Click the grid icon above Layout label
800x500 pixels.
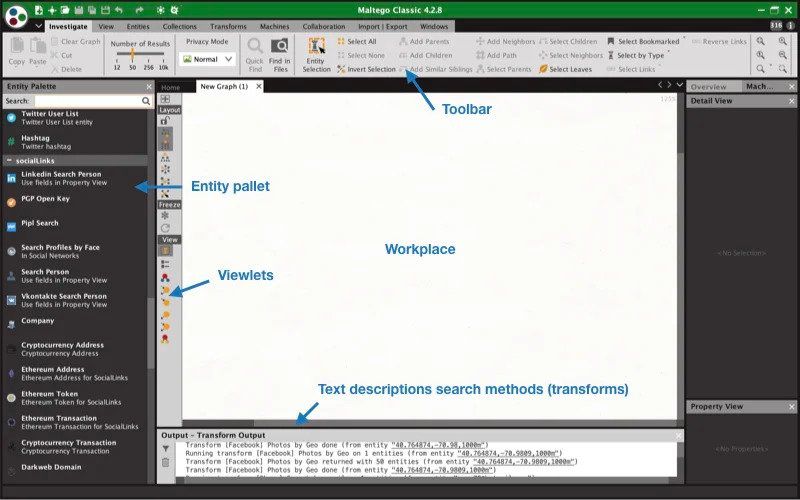[165, 99]
